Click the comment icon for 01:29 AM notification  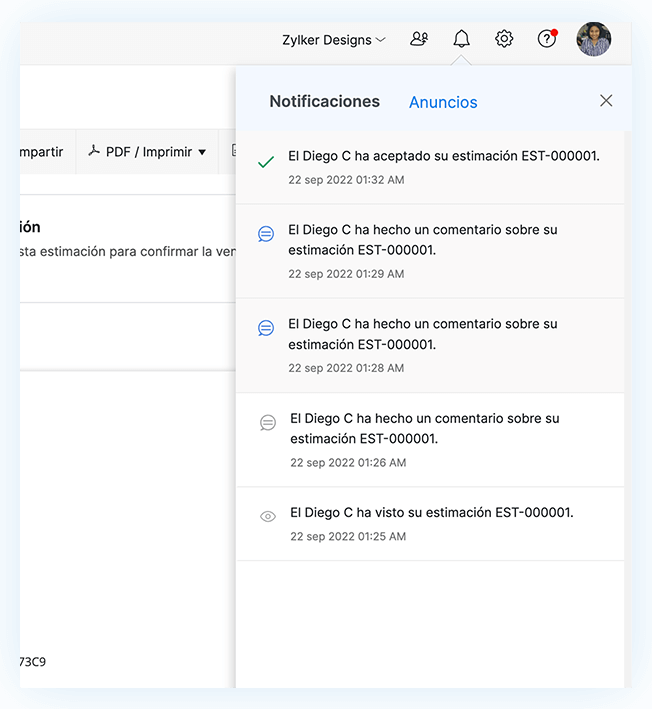point(266,234)
